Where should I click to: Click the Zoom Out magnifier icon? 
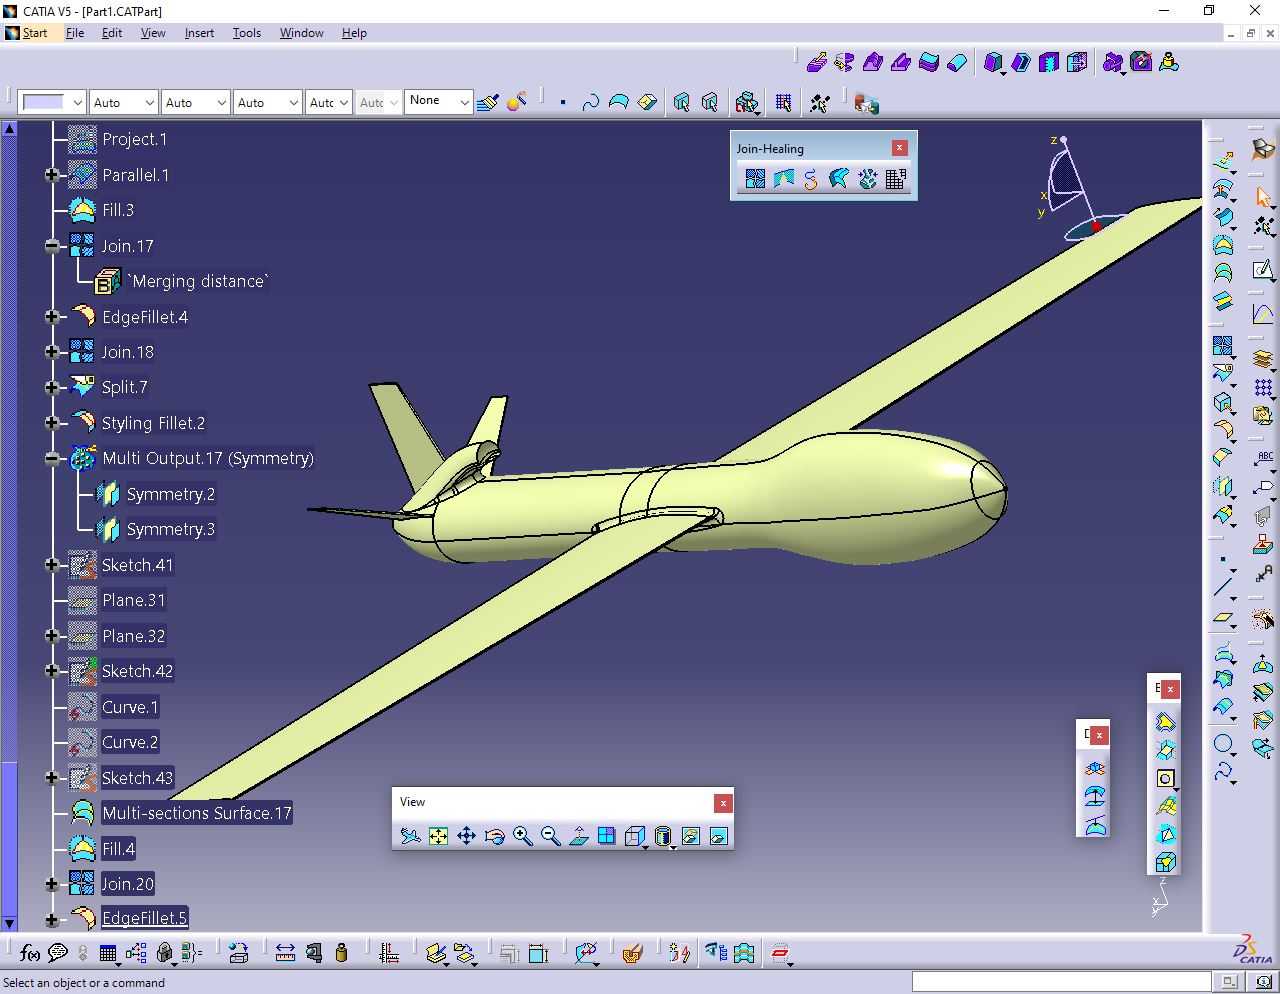tap(550, 836)
